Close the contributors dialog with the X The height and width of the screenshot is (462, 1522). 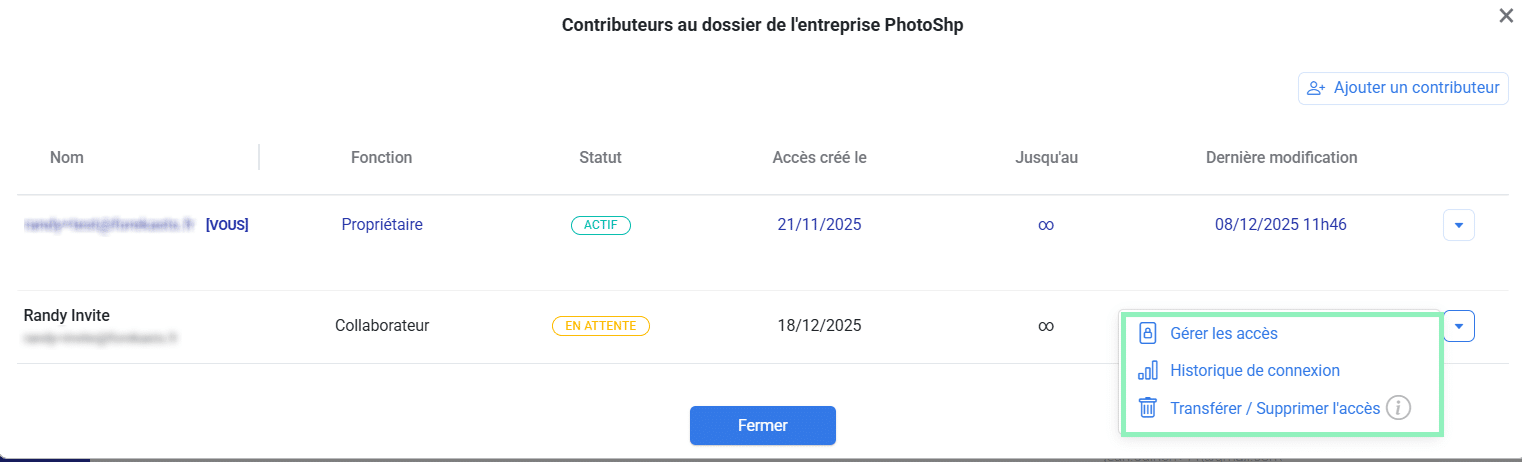(x=1506, y=15)
